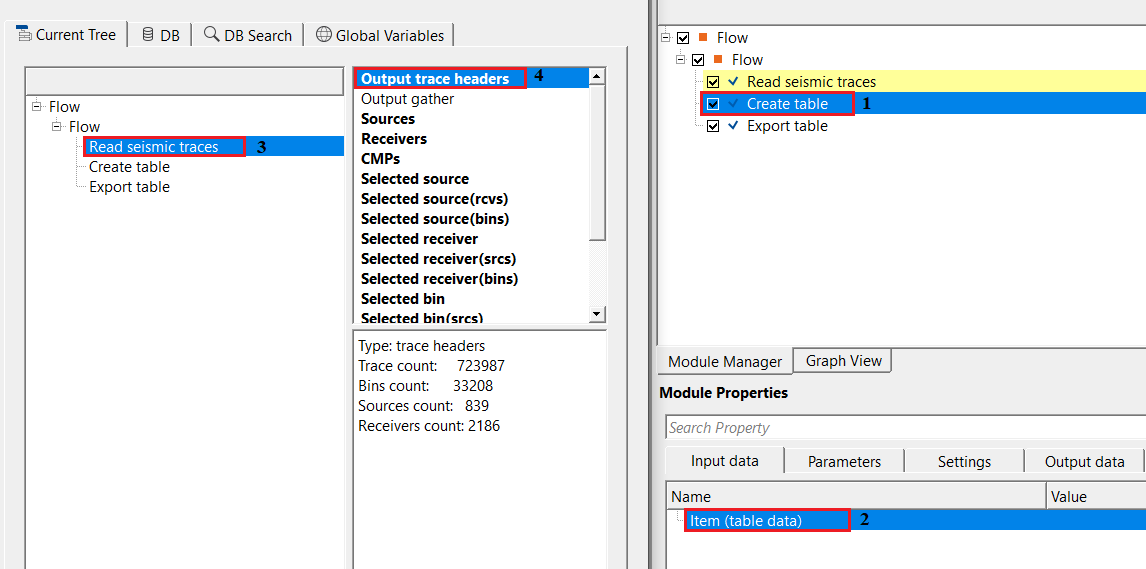Switch to the Parameters tab
Screen dimensions: 1146x569
point(844,461)
